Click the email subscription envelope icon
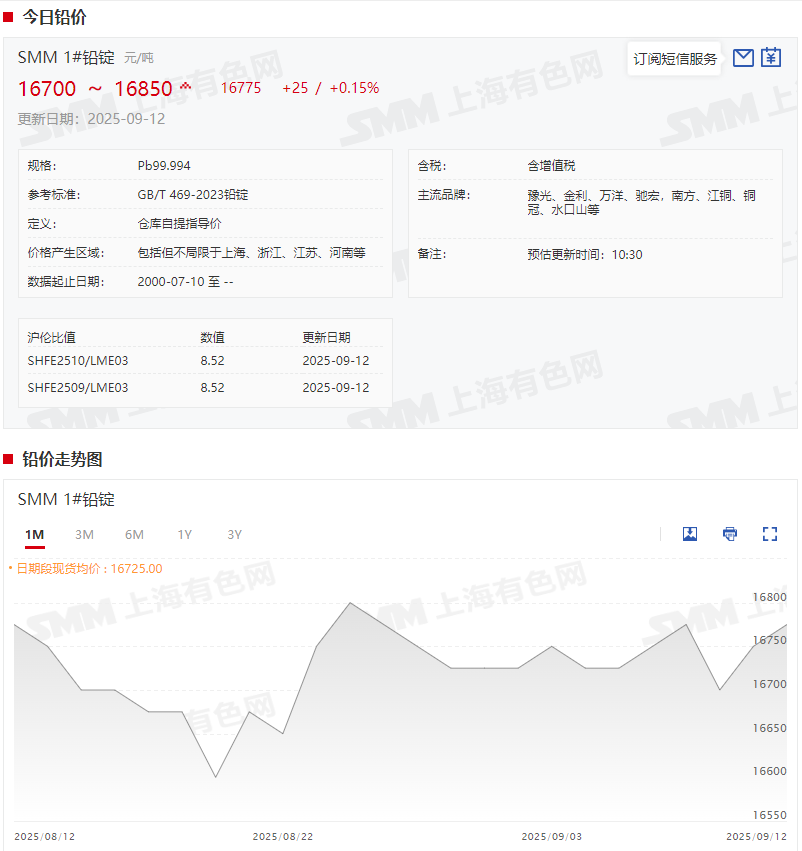 pos(743,58)
